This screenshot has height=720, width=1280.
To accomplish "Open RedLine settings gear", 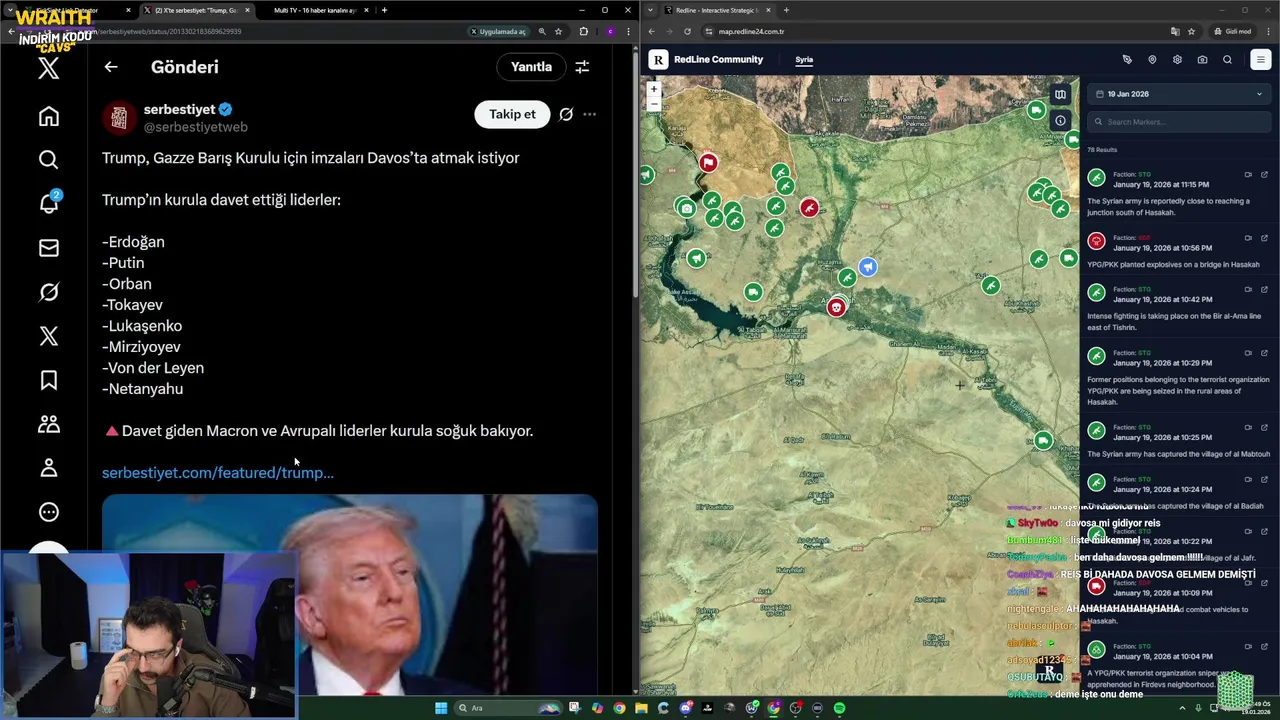I will tap(1177, 60).
